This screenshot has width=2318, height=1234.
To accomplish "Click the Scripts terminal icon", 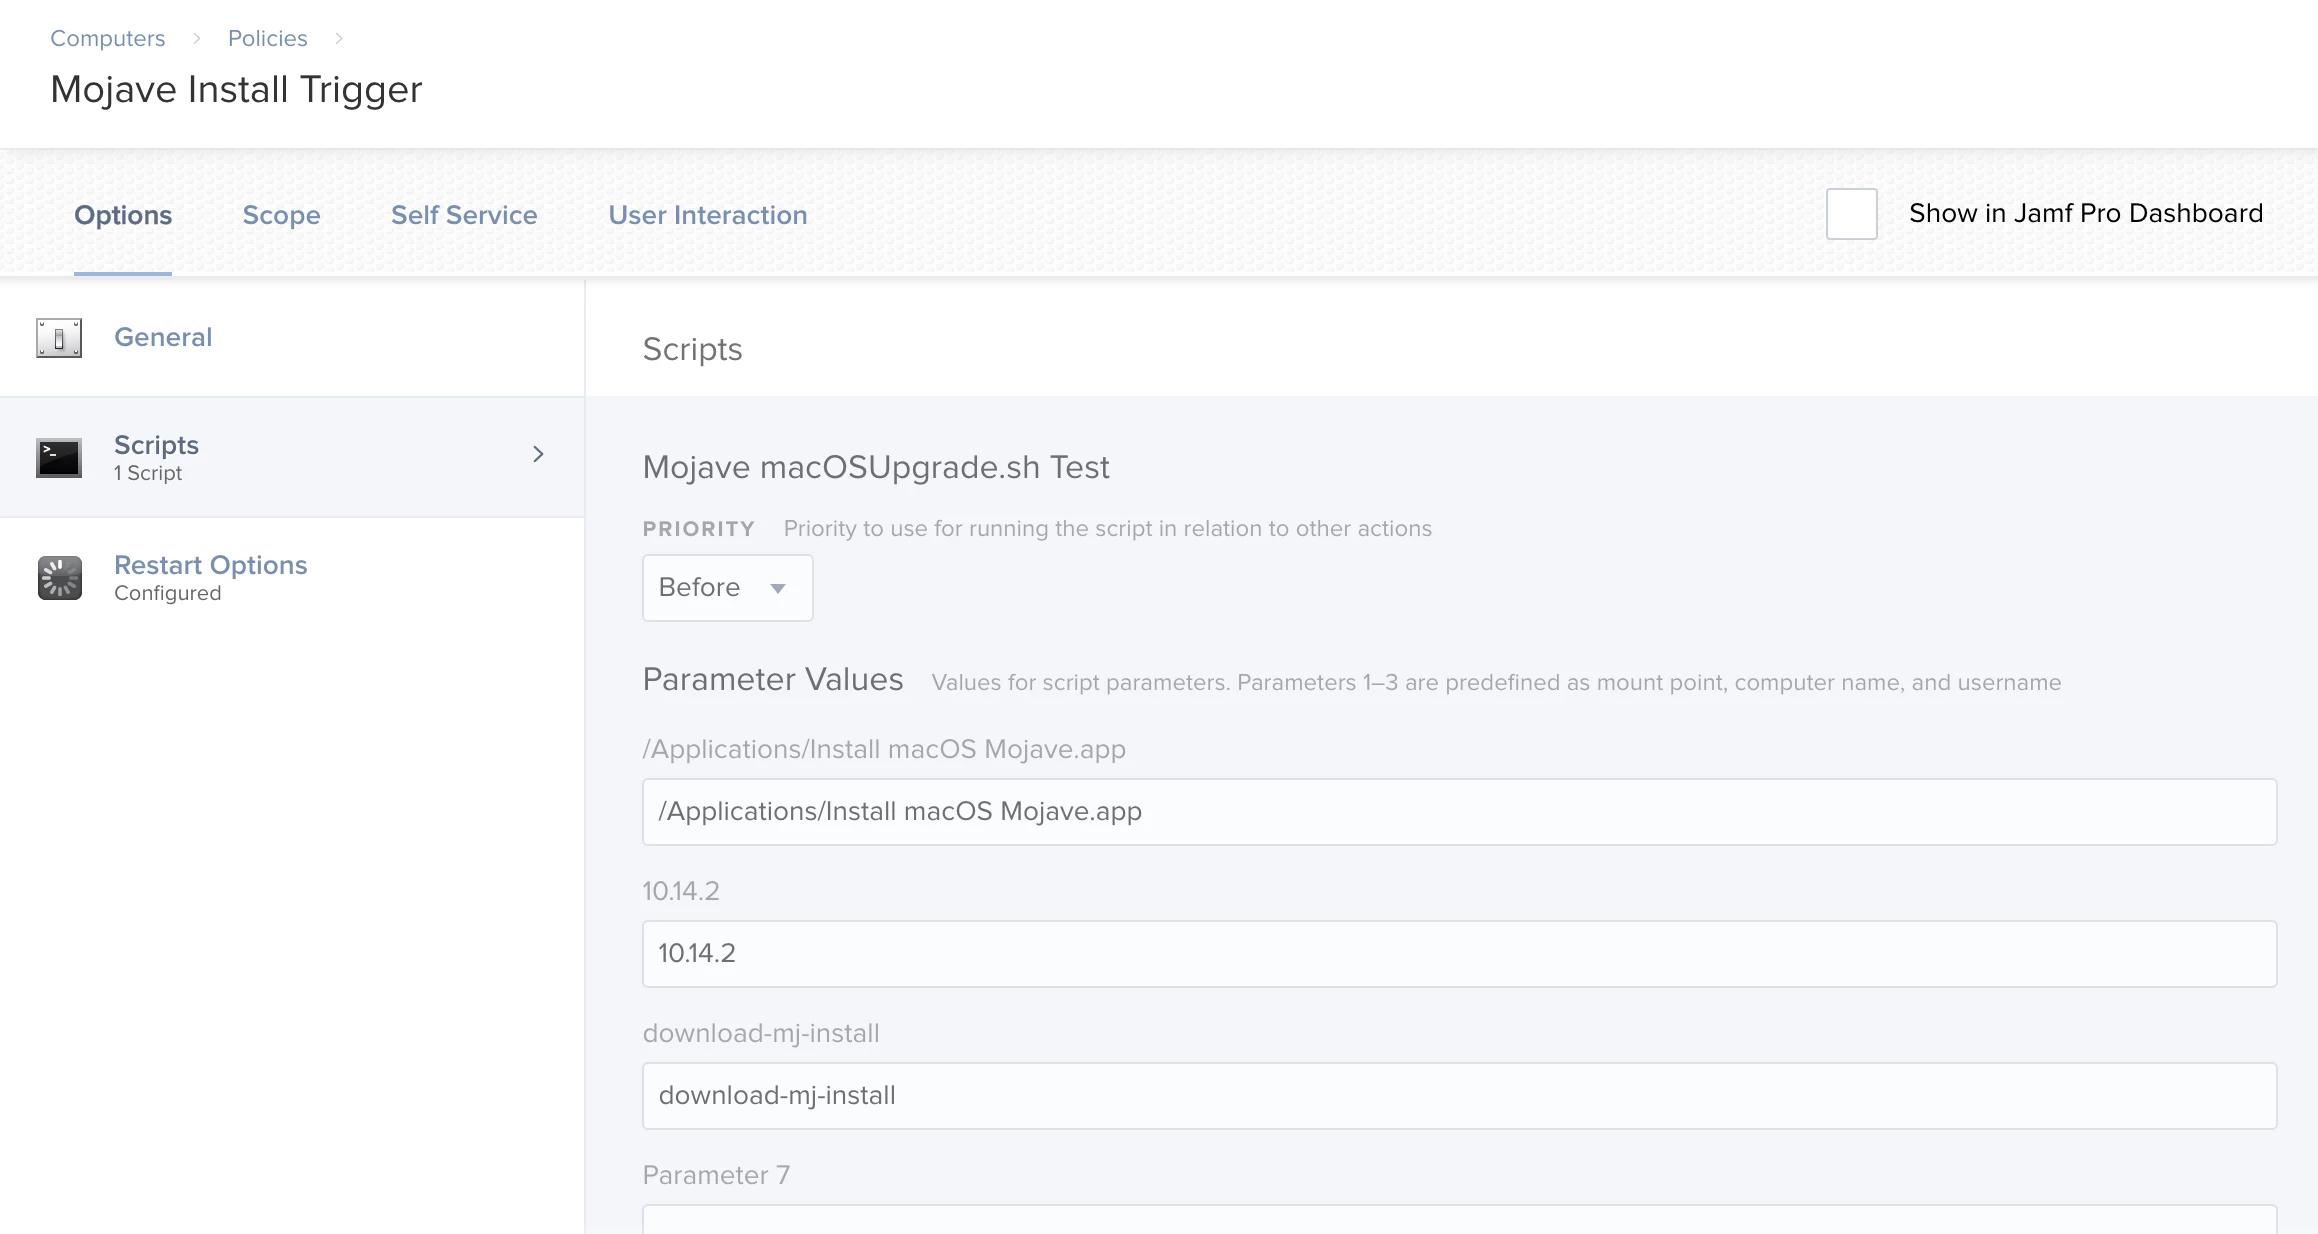I will tap(59, 458).
